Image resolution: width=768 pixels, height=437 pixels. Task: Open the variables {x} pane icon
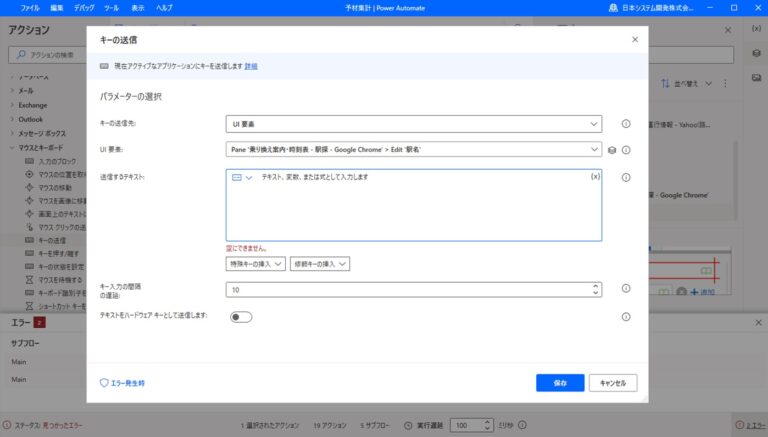click(756, 29)
